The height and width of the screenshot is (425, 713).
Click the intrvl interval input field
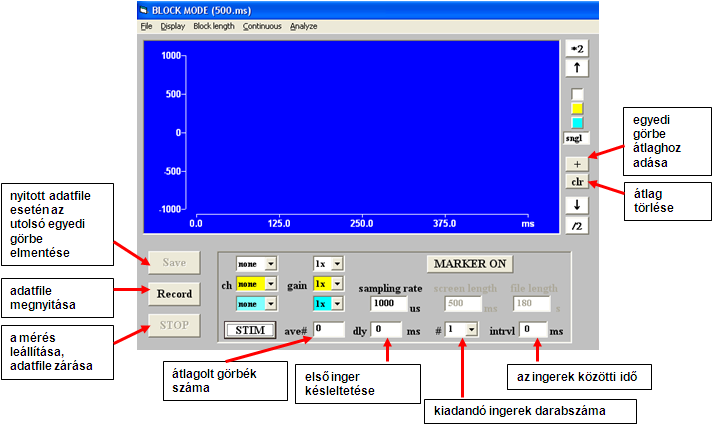(533, 329)
